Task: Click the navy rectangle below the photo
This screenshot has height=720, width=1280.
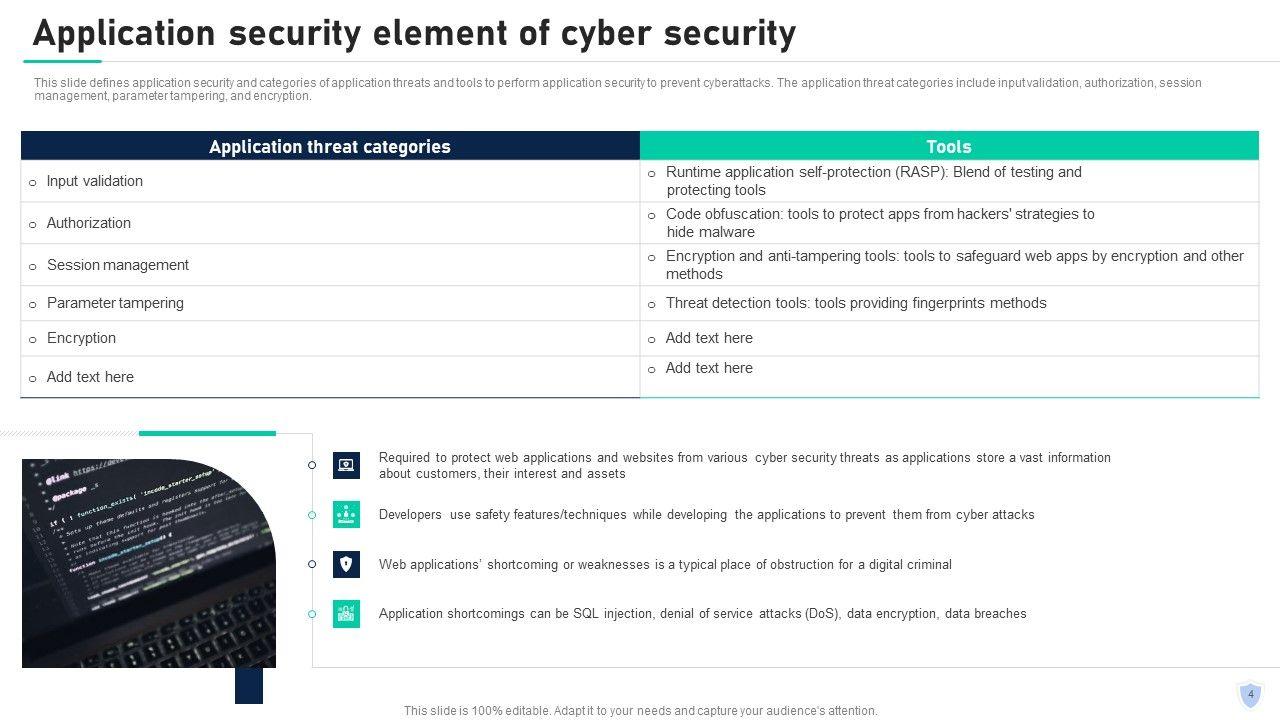Action: [249, 685]
